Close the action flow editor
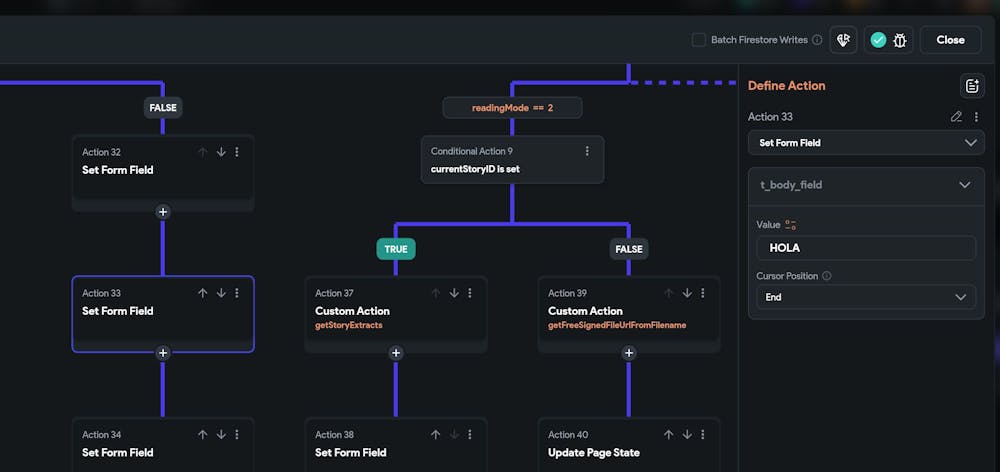Viewport: 1000px width, 472px height. click(950, 40)
